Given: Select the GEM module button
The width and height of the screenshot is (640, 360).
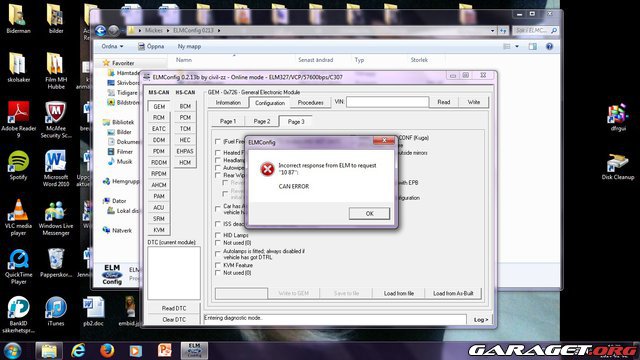Looking at the screenshot, I should point(159,107).
